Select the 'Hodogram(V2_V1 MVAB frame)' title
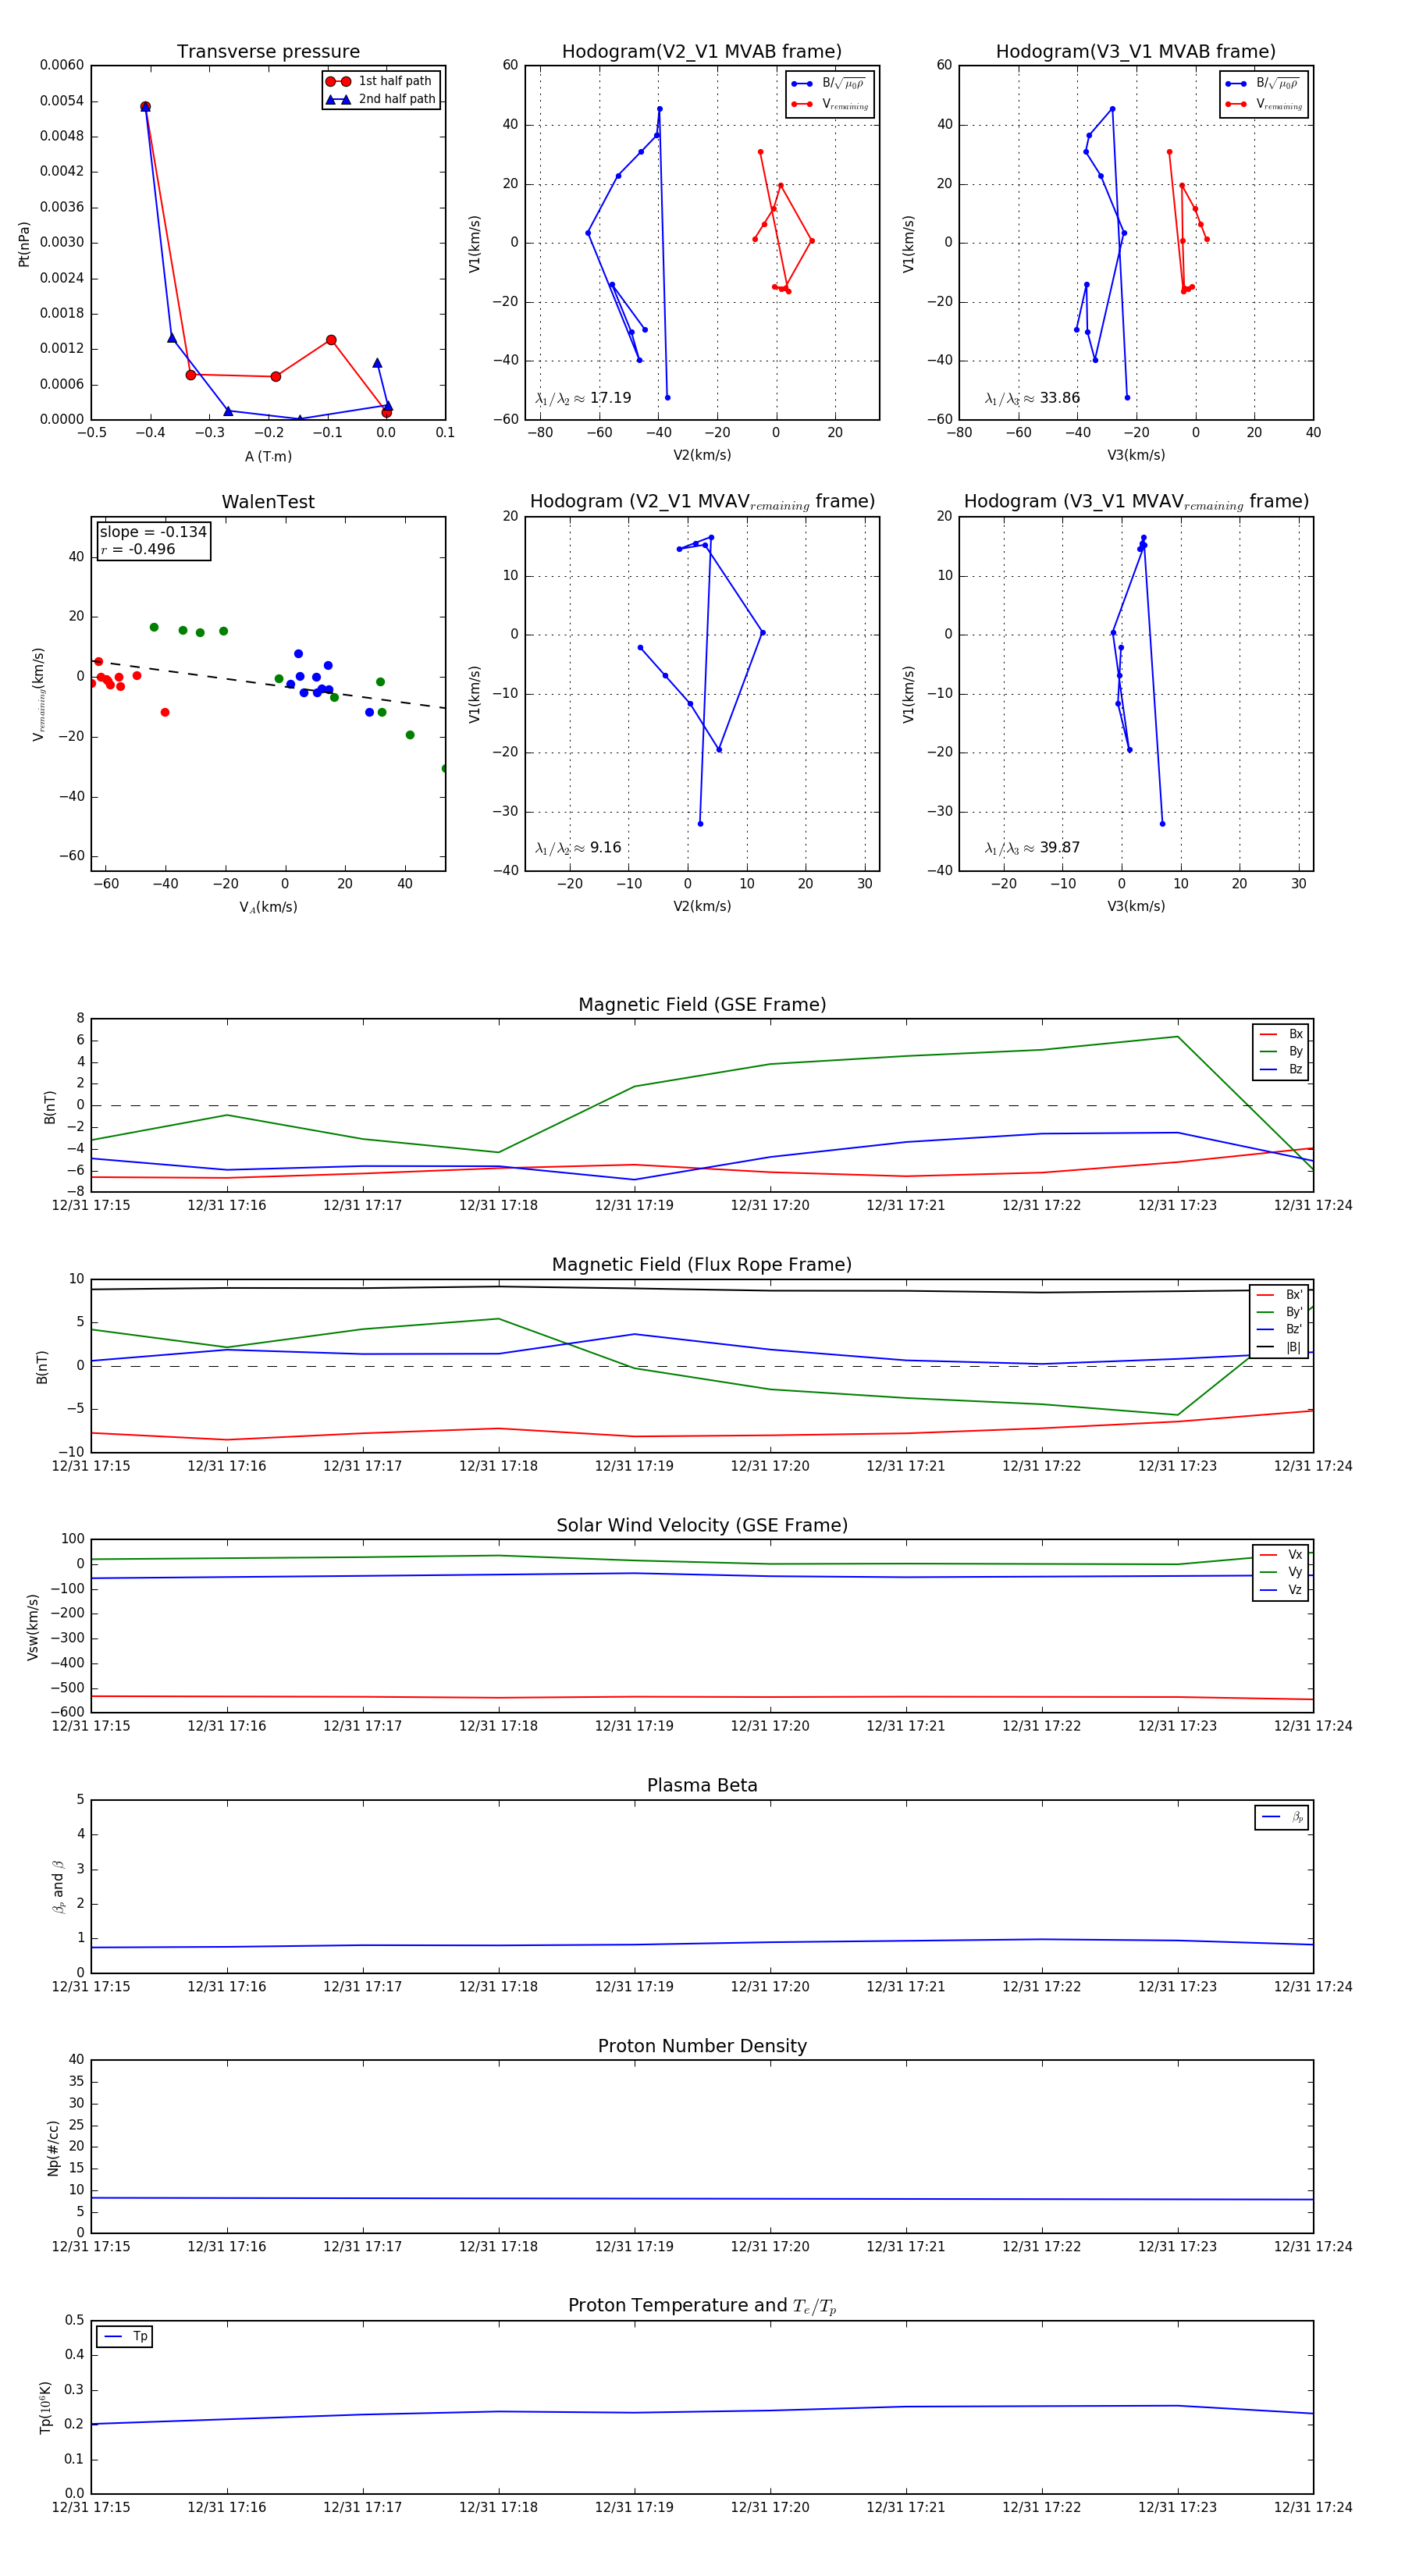The image size is (1405, 2576). click(x=702, y=52)
